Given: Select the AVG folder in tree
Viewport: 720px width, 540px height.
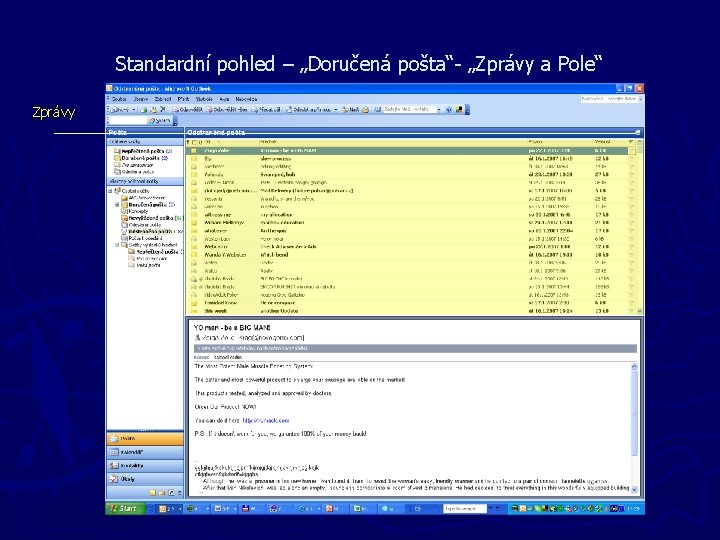Looking at the screenshot, I should coord(143,198).
